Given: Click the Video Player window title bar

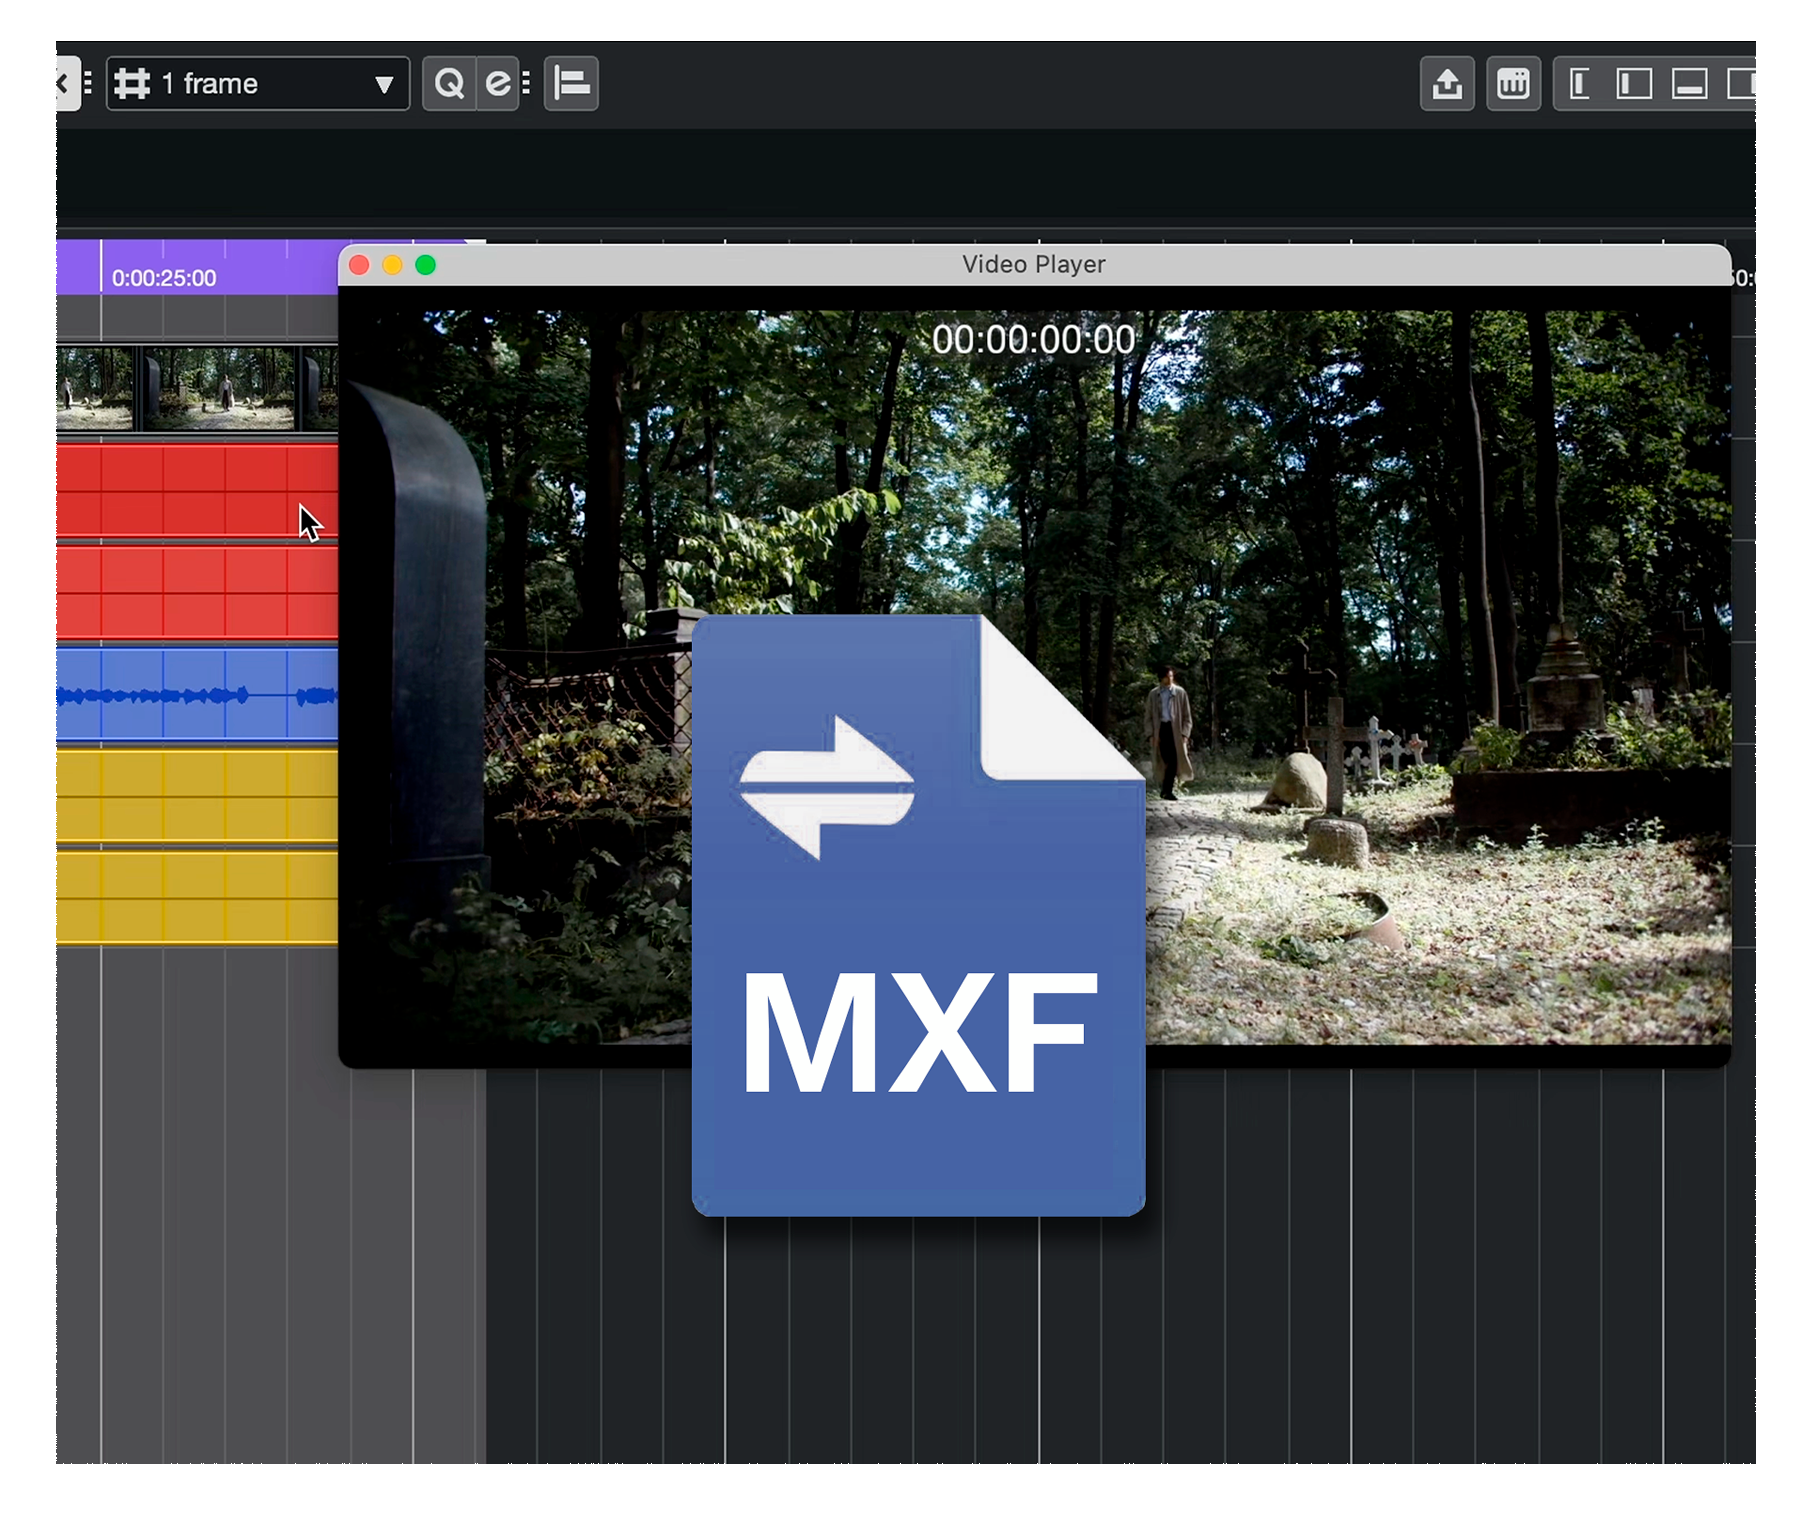Looking at the screenshot, I should pos(1033,265).
